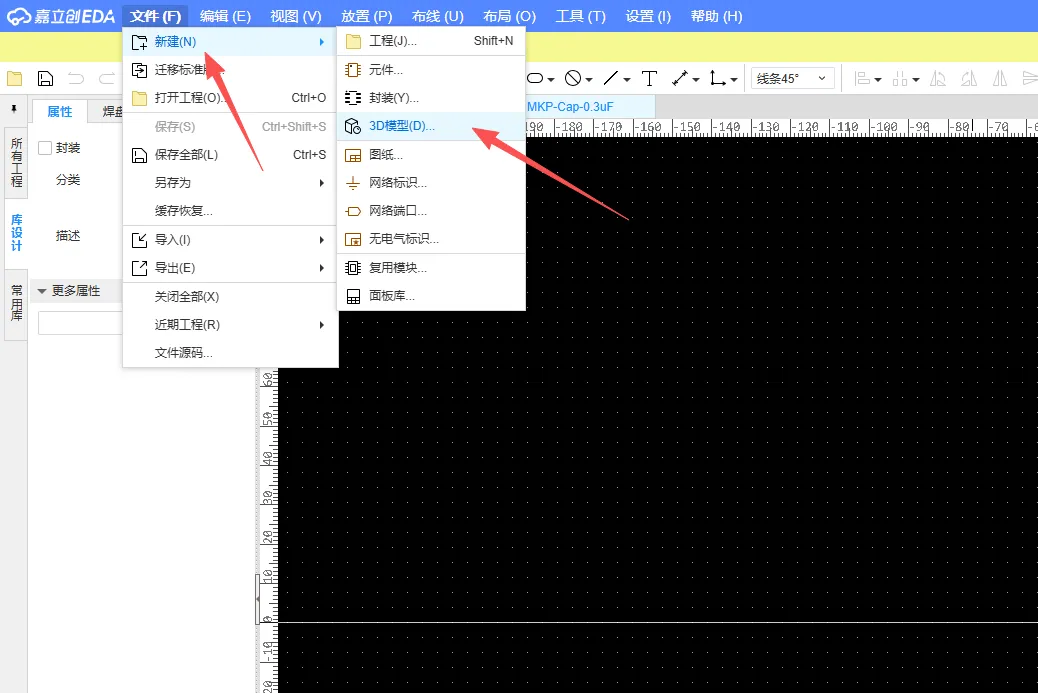Open the 所有工程 side tab
The image size is (1038, 693).
[17, 163]
